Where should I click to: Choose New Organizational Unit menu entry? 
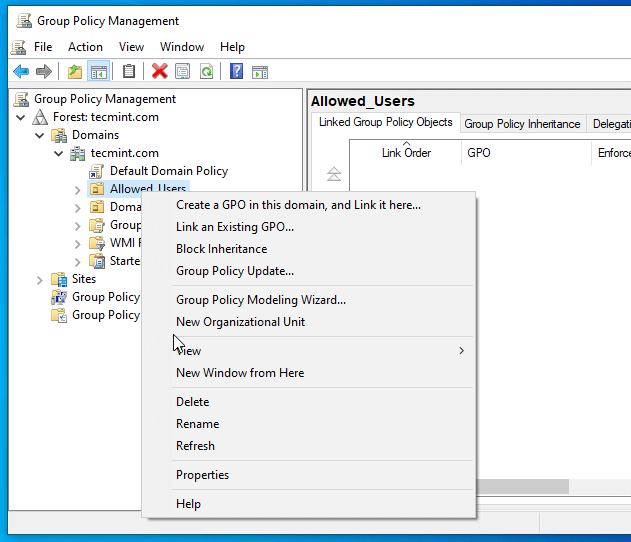click(240, 322)
